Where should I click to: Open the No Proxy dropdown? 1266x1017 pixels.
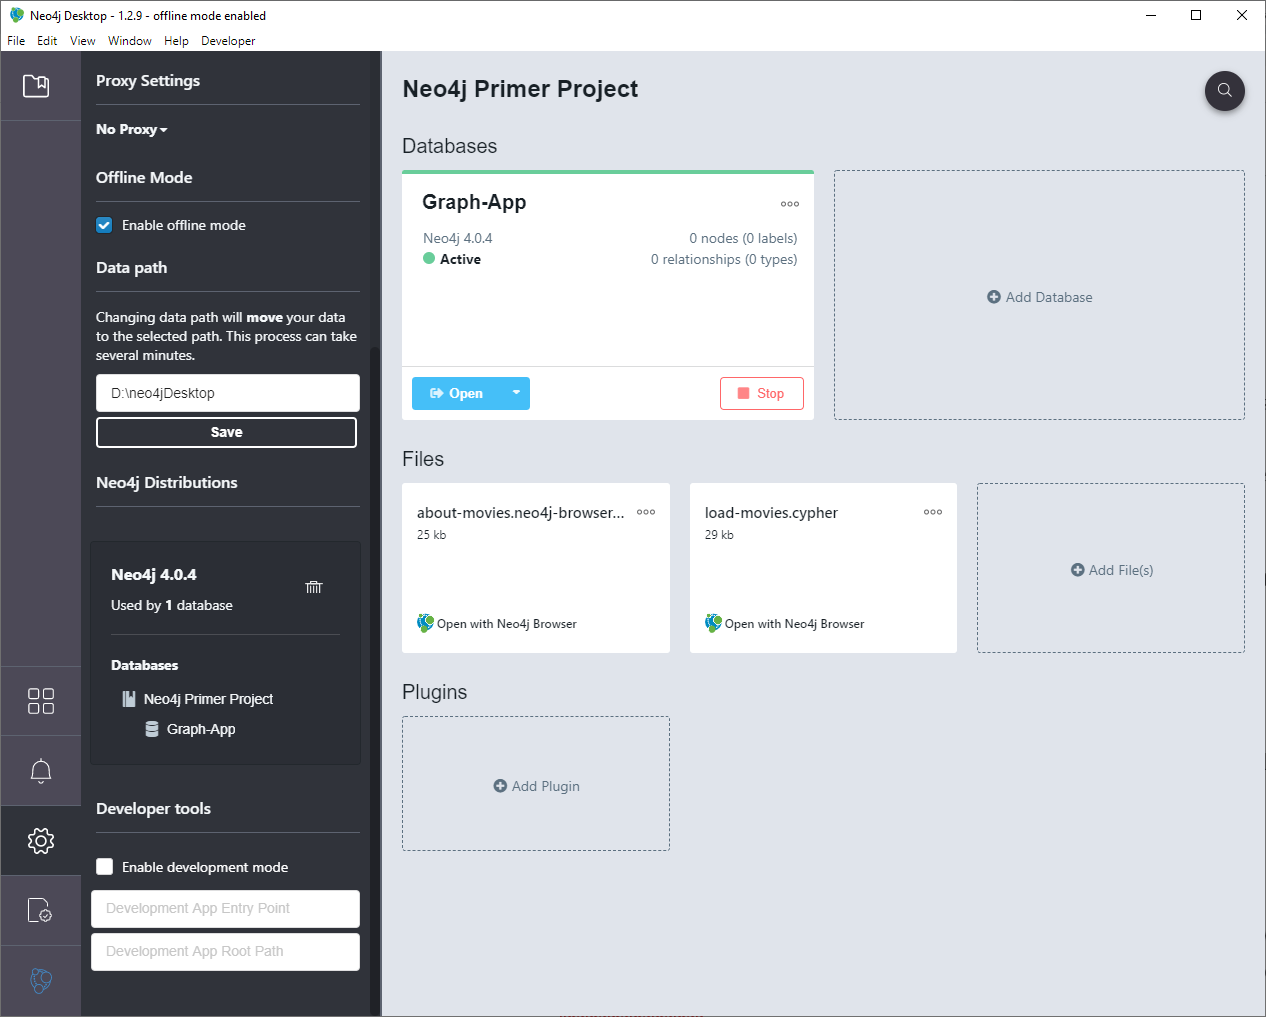(129, 129)
